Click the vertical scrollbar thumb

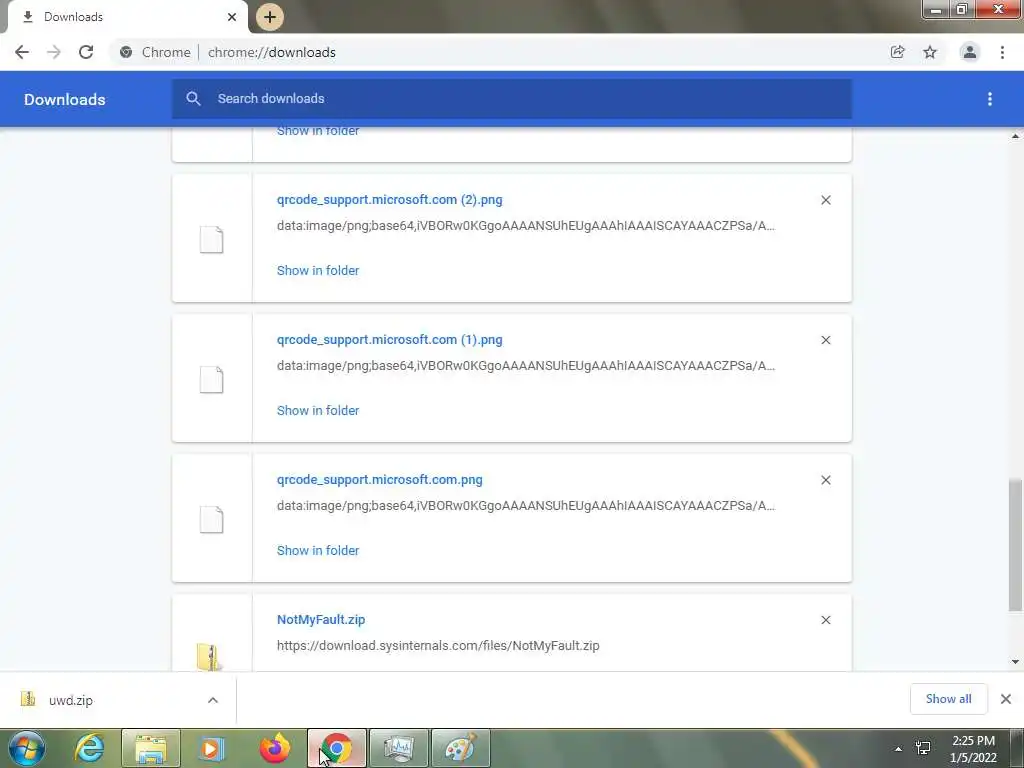click(1015, 545)
